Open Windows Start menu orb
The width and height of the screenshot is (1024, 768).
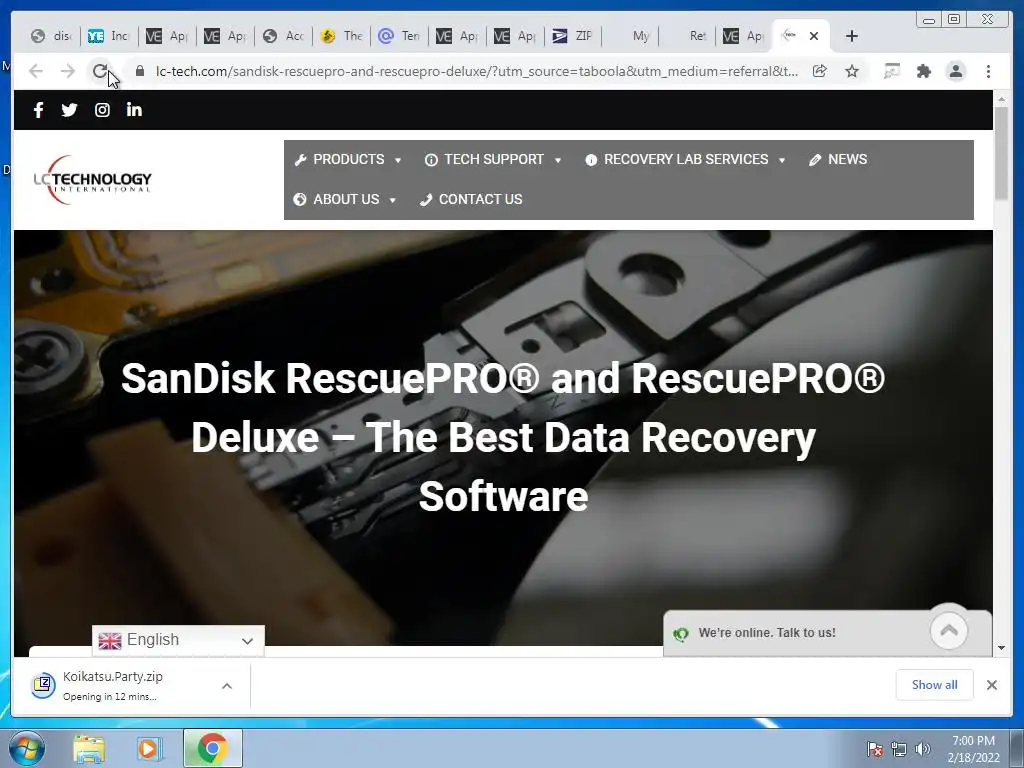pyautogui.click(x=25, y=748)
